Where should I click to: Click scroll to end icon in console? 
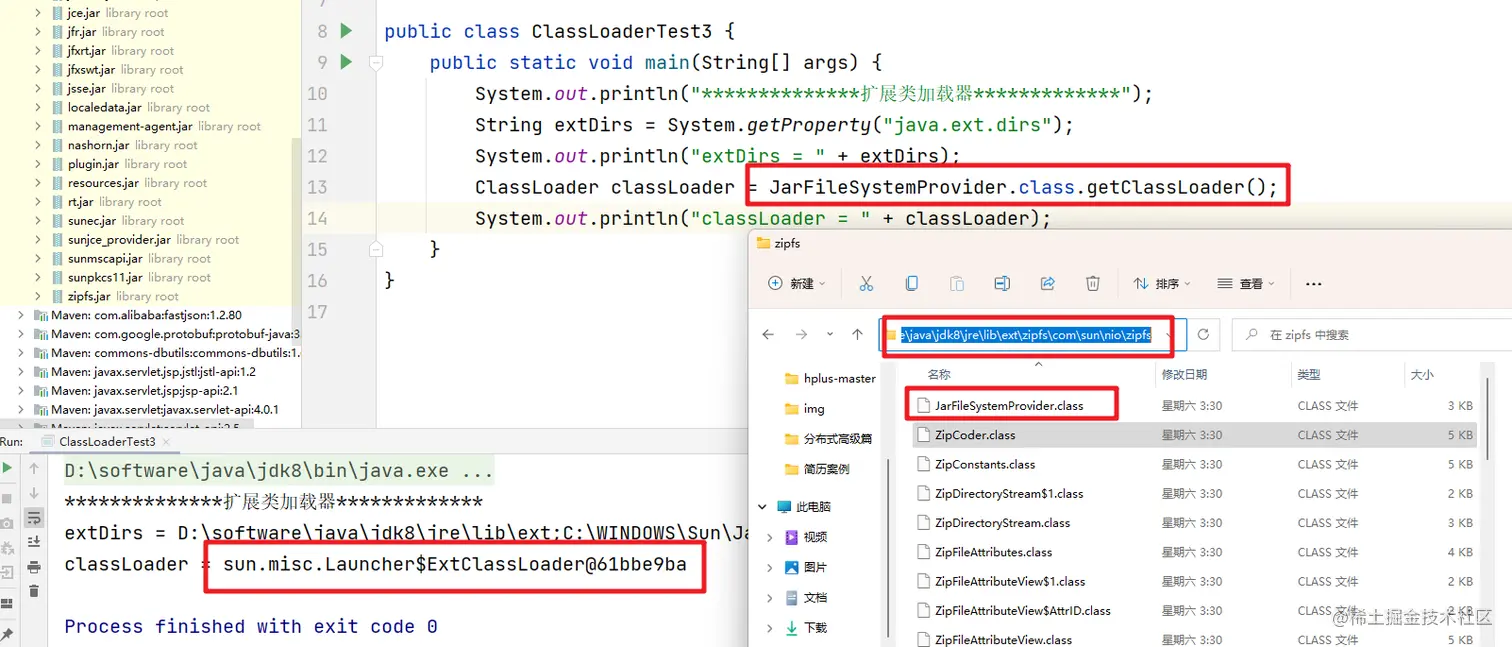click(x=34, y=542)
